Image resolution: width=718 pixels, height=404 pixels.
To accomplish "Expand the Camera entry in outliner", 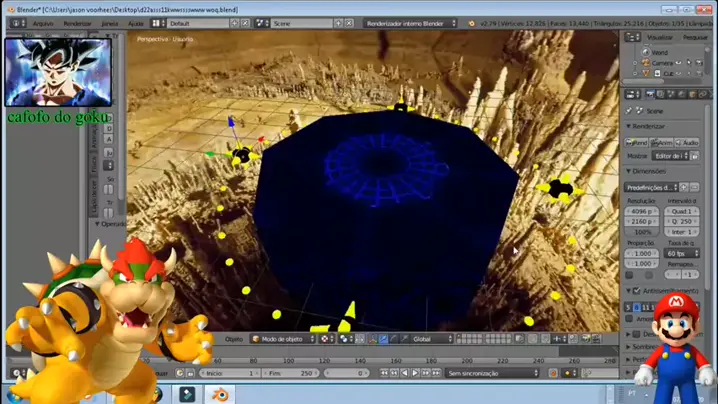I will pyautogui.click(x=635, y=63).
